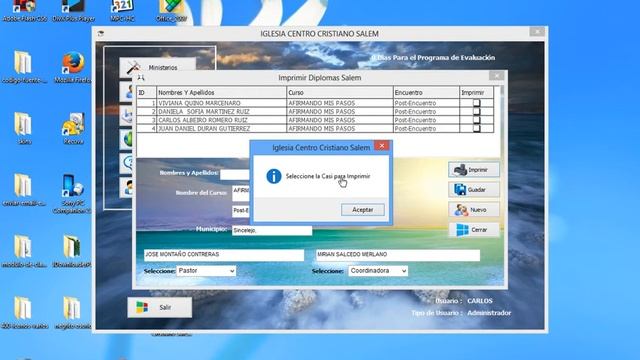Open the Mozilla Firefox desktop shortcut
The image size is (640, 360).
point(73,67)
